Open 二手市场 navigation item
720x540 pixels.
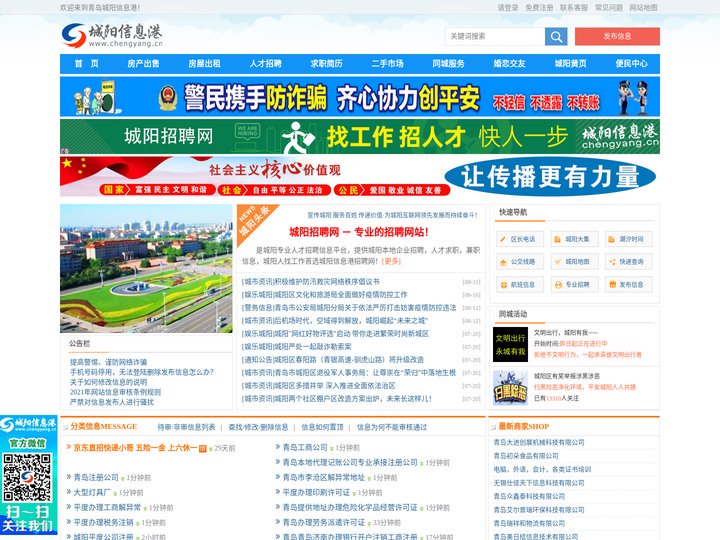(x=388, y=64)
